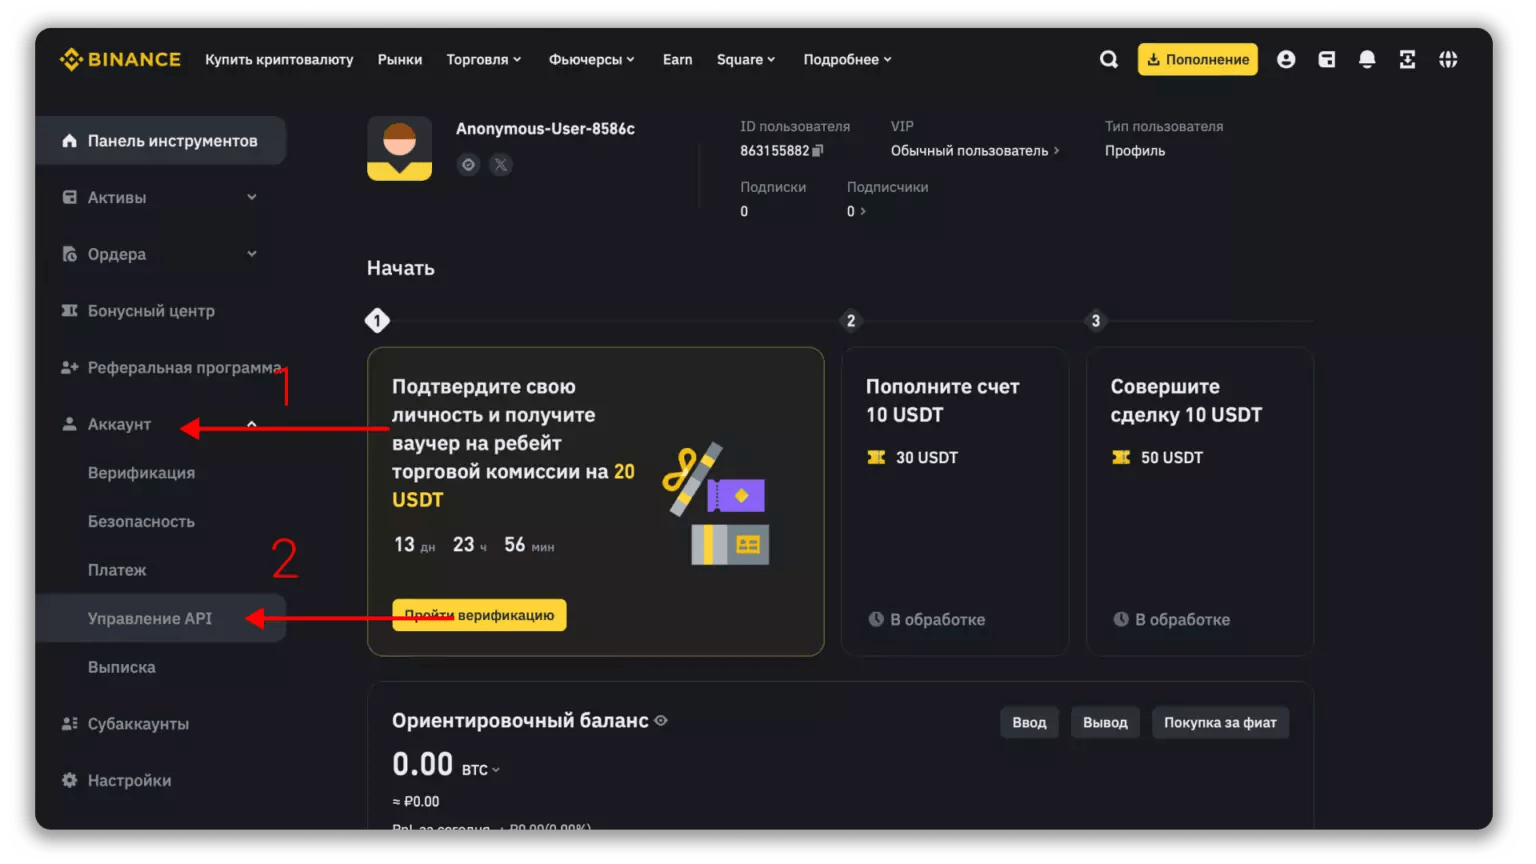Click the Аккаунт person icon
The height and width of the screenshot is (864, 1536).
click(69, 424)
